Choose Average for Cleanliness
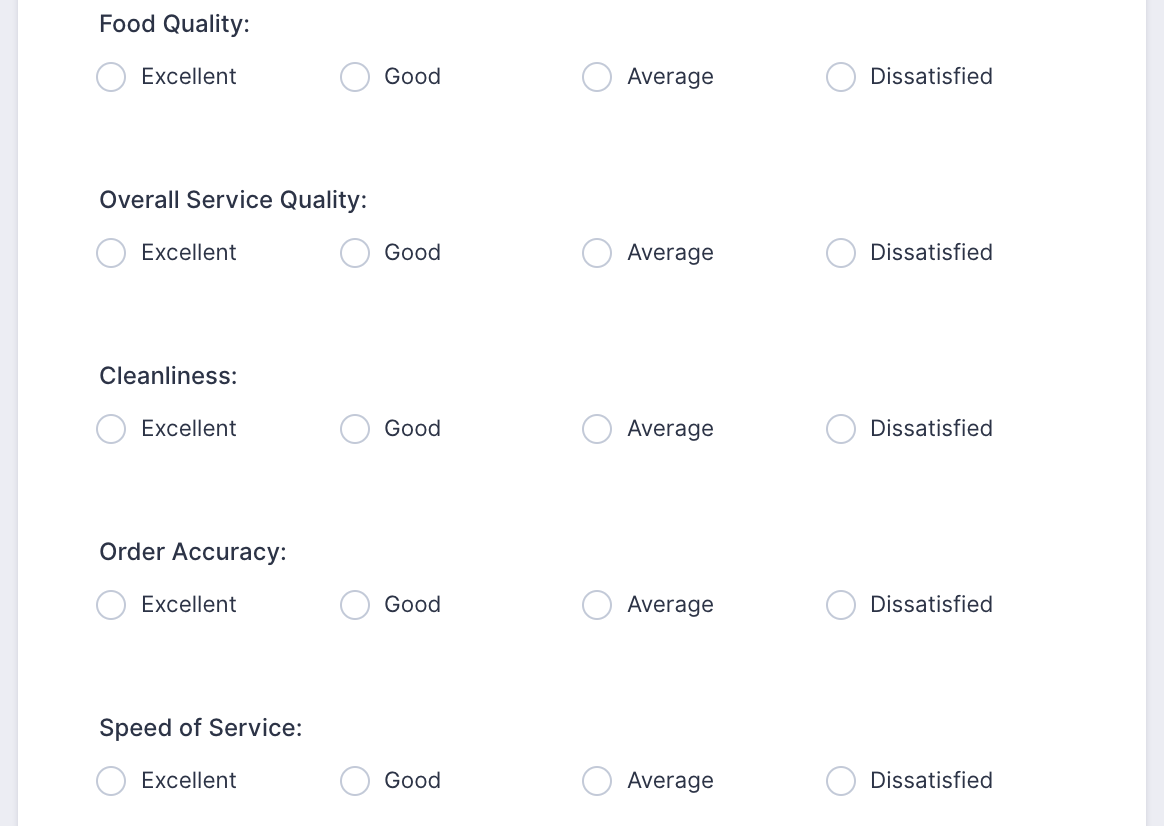The image size is (1164, 826). pos(597,429)
